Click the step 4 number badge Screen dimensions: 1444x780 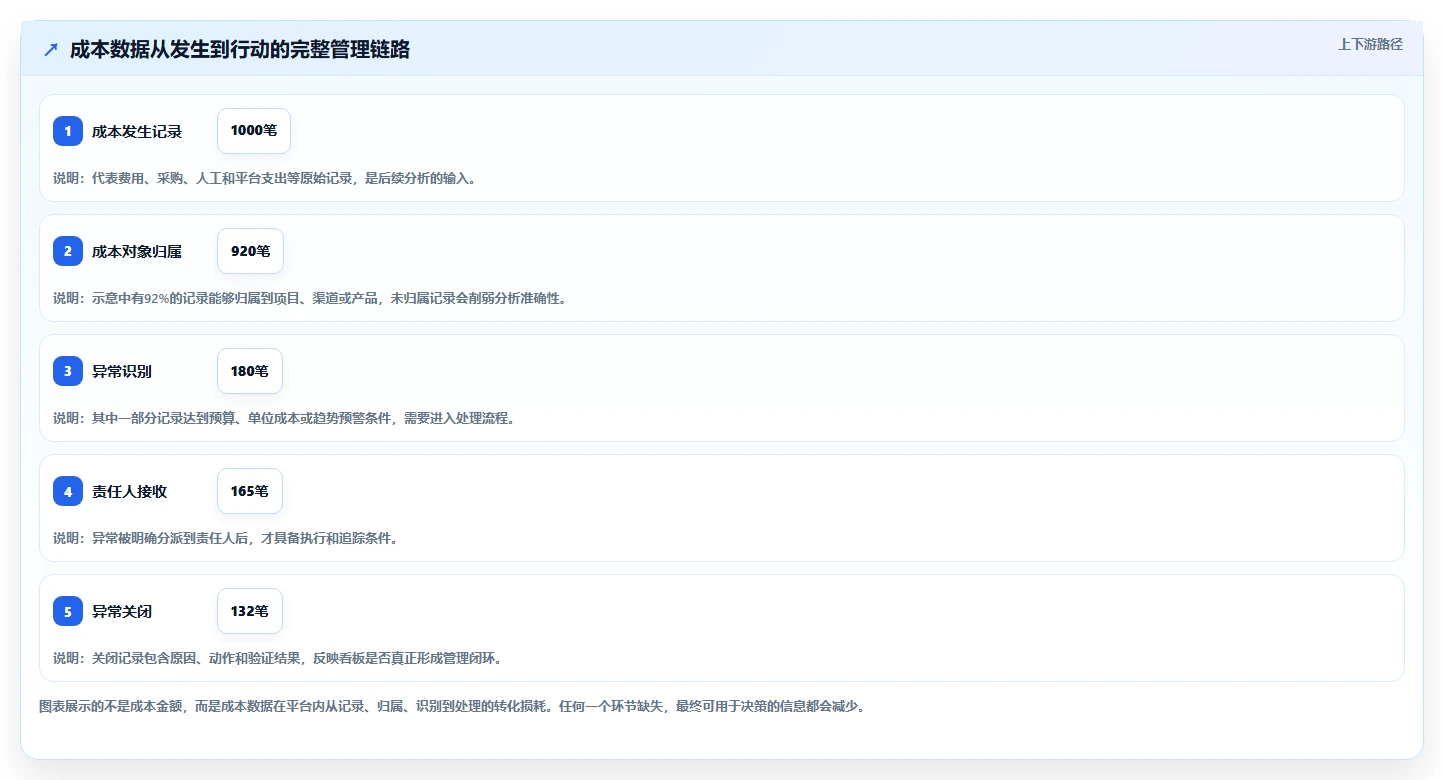tap(68, 491)
